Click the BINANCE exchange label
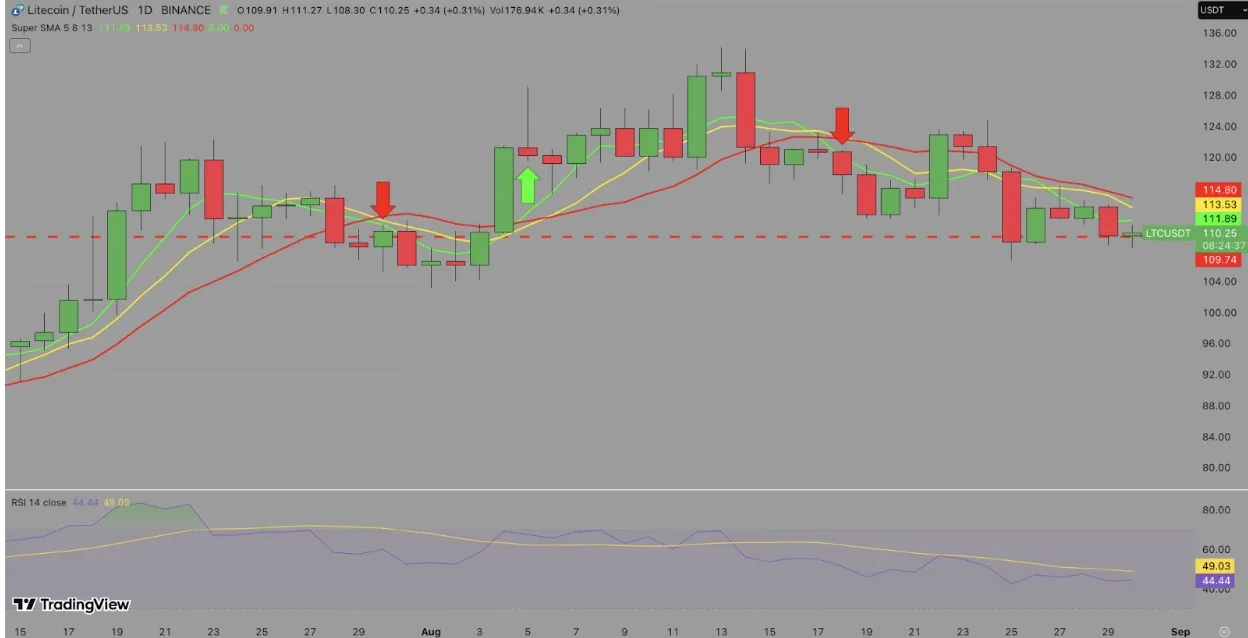Image resolution: width=1248 pixels, height=638 pixels. 187,10
